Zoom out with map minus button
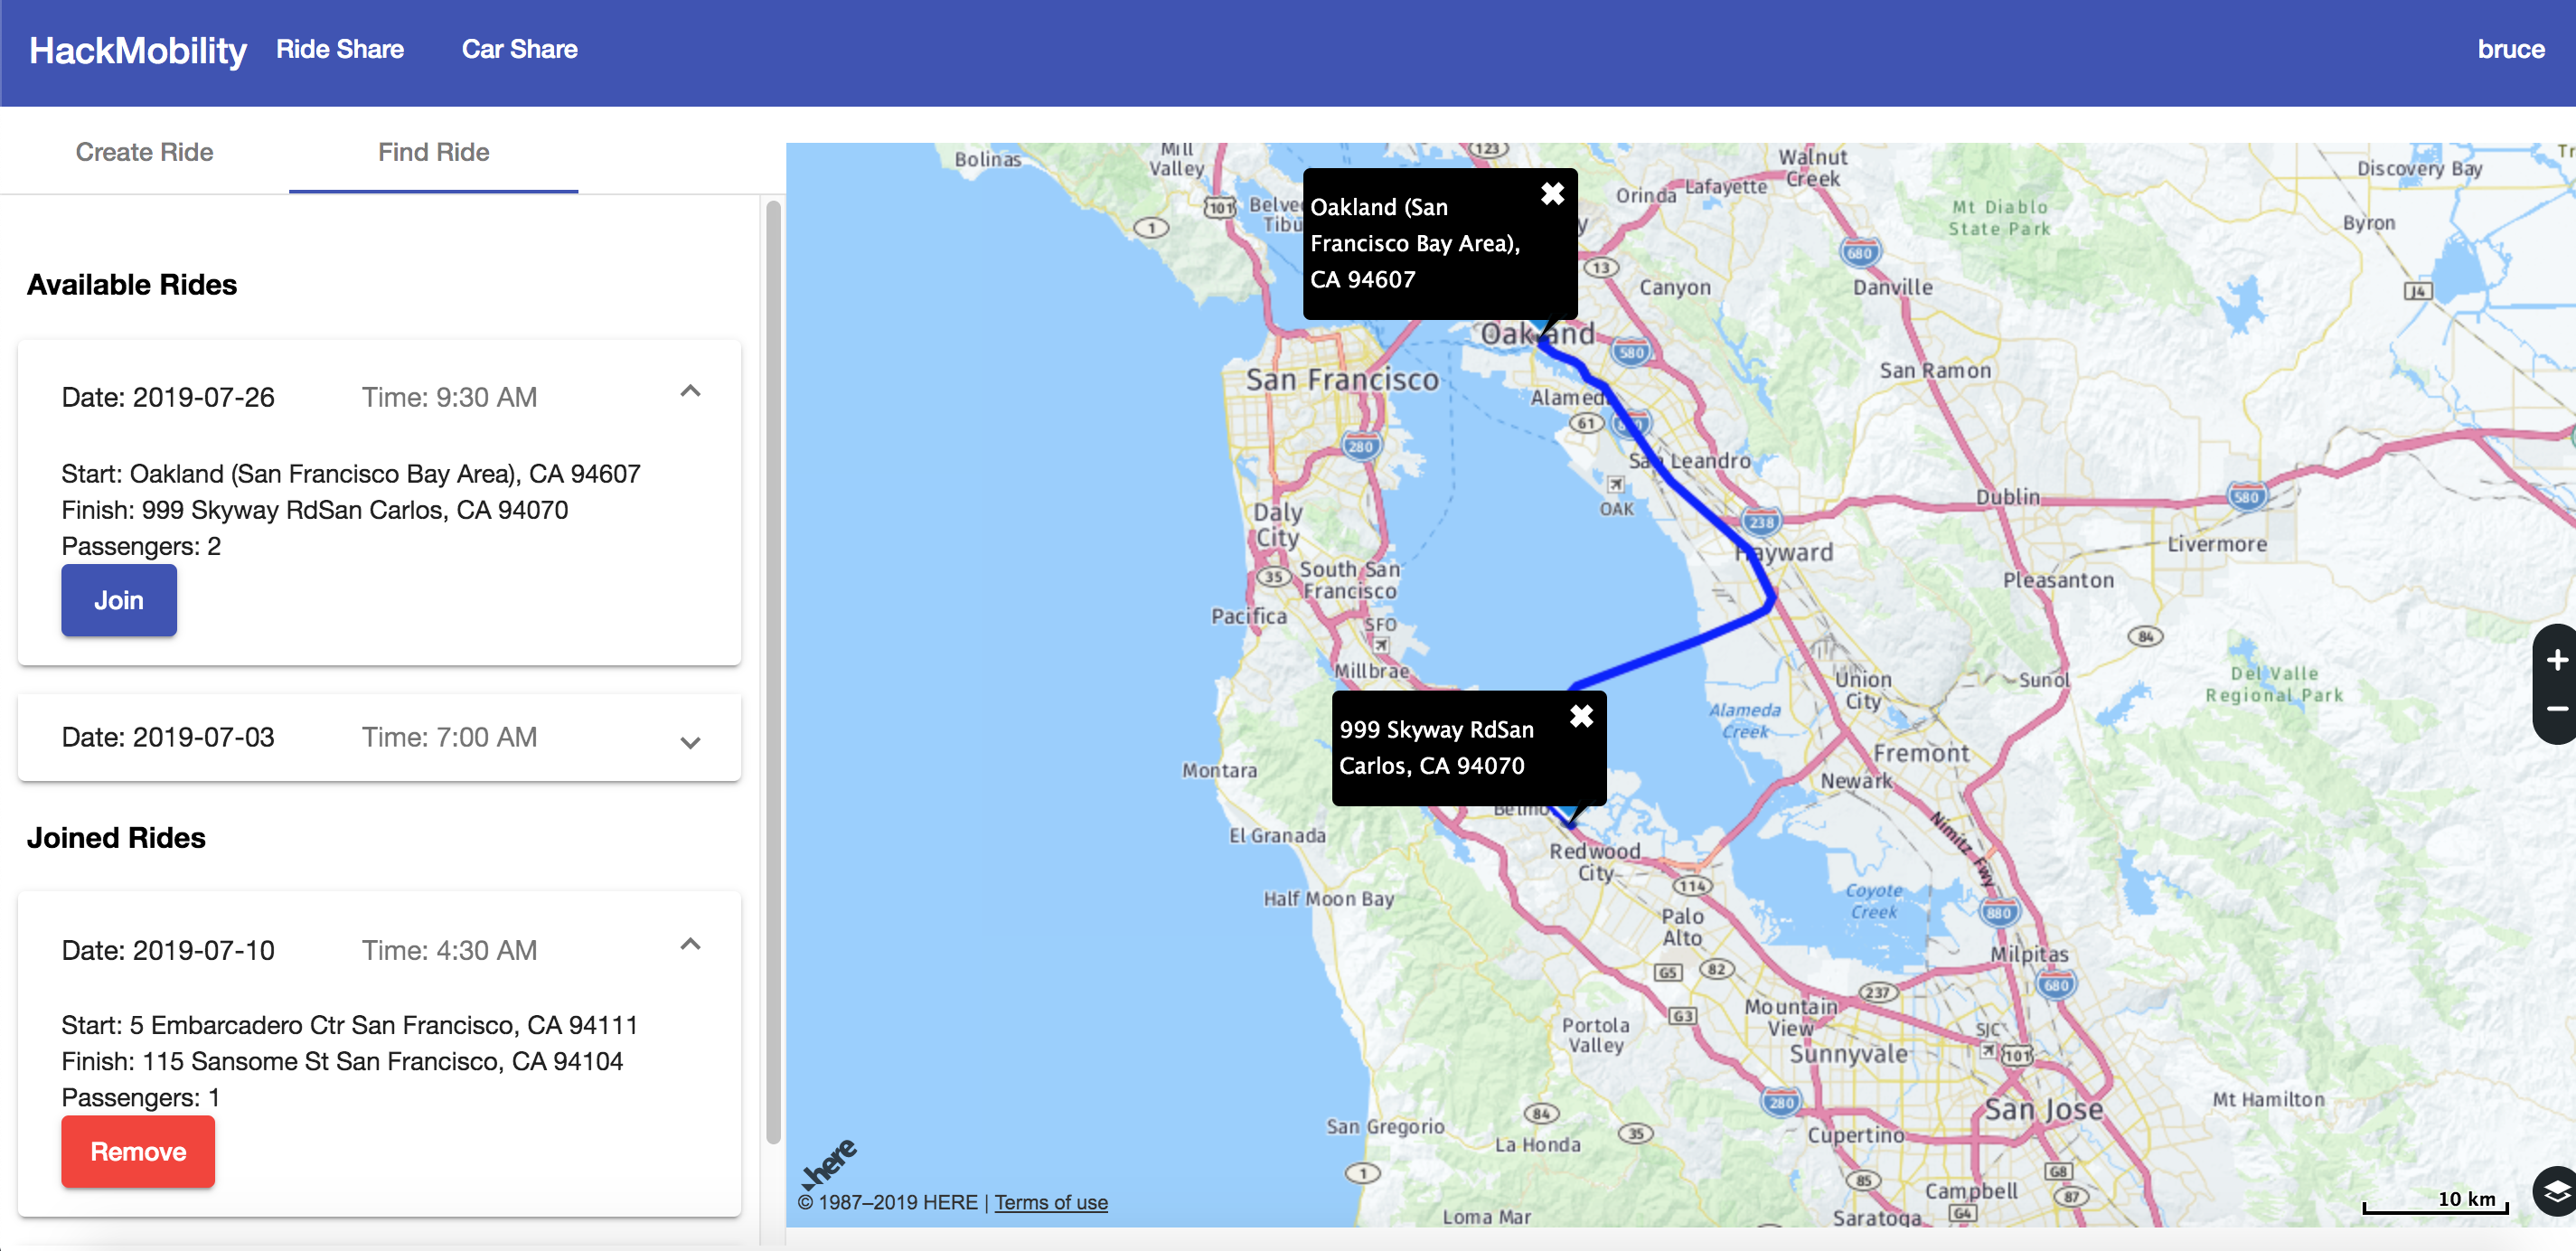Screen dimensions: 2576x1251 point(2556,709)
